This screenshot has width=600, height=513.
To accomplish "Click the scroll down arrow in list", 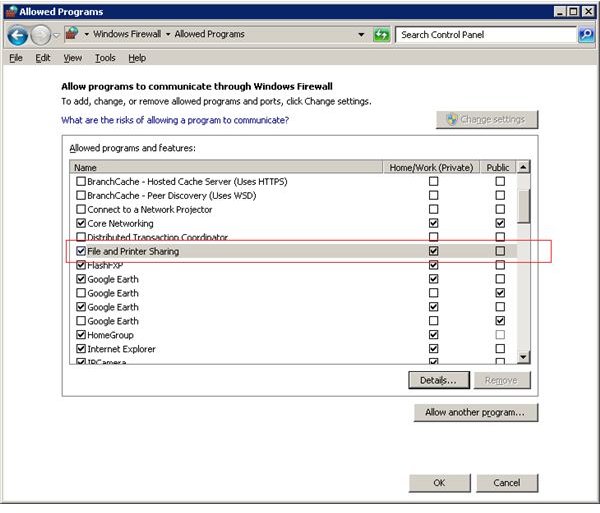I will coord(523,357).
